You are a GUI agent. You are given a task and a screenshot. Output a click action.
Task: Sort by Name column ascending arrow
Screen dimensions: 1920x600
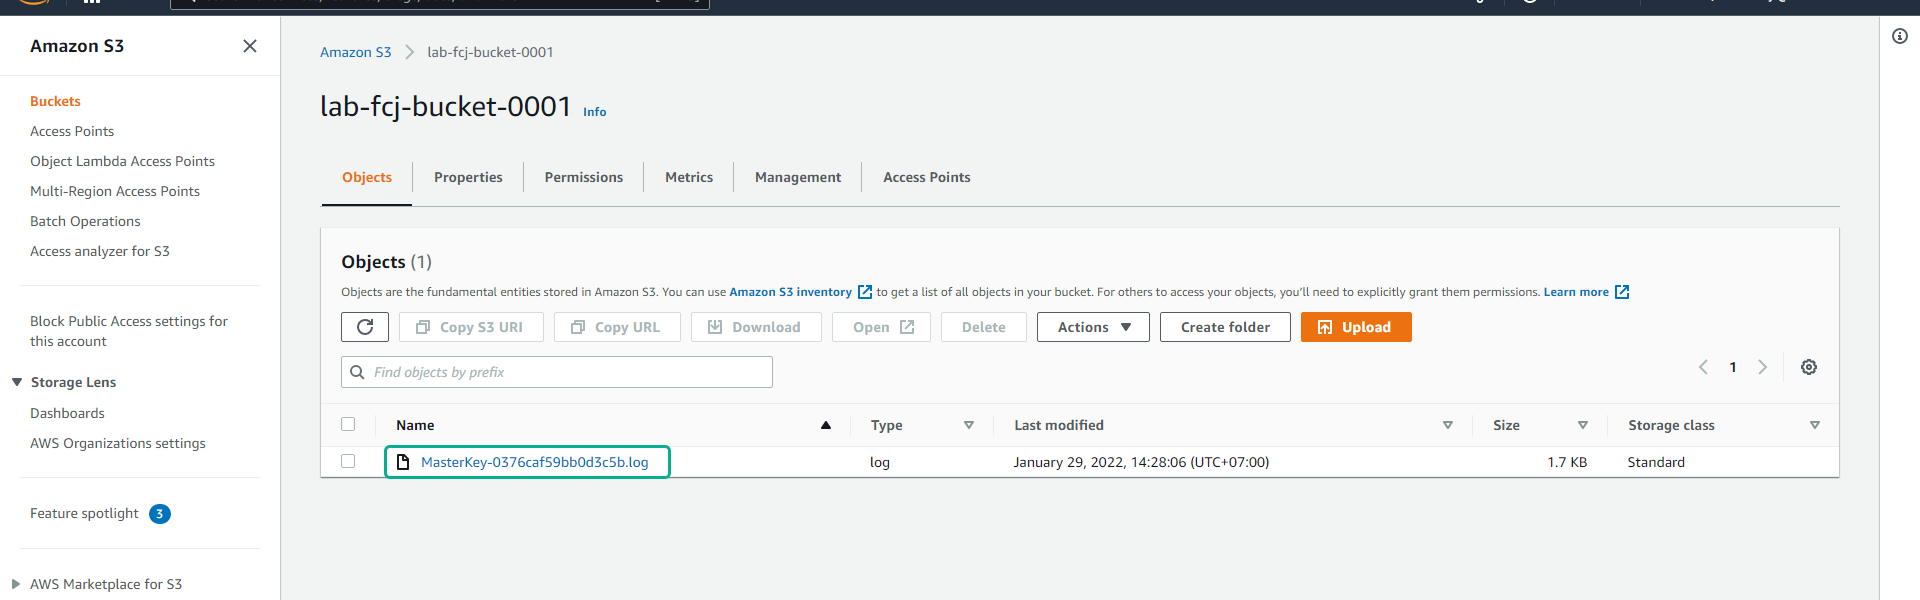pos(826,425)
